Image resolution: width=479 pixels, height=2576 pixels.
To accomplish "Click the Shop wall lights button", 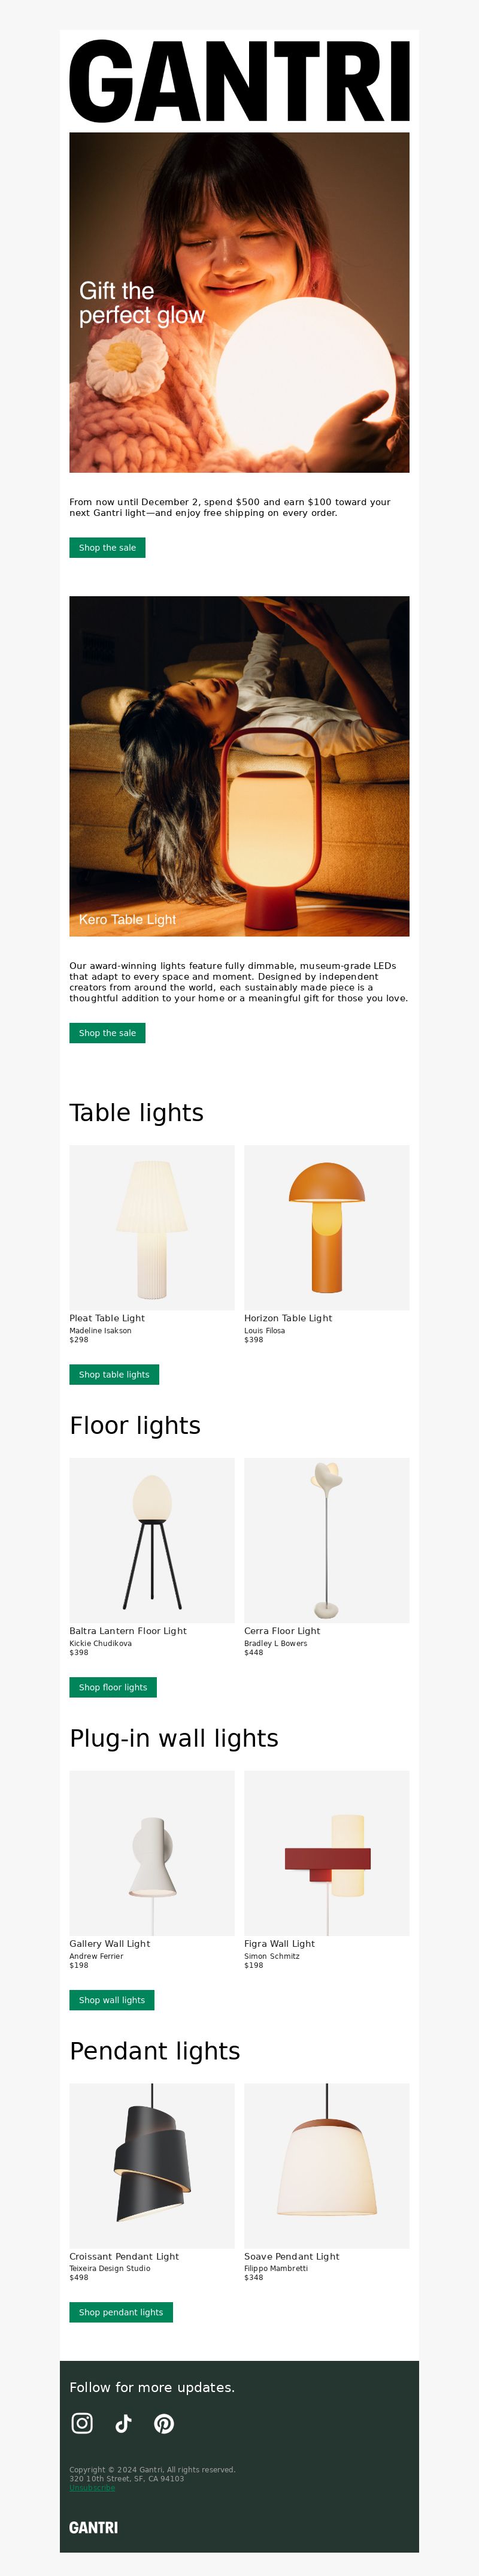I will coord(112,2000).
